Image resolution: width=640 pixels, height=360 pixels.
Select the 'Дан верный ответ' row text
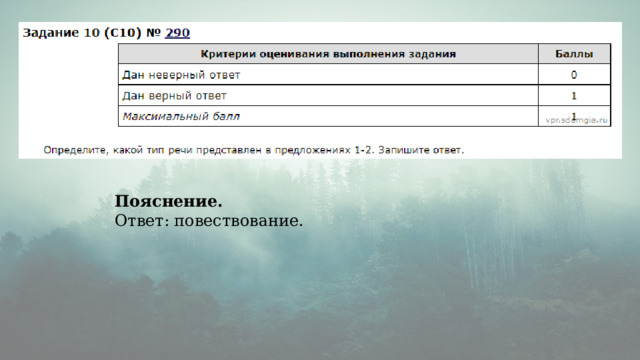click(174, 96)
